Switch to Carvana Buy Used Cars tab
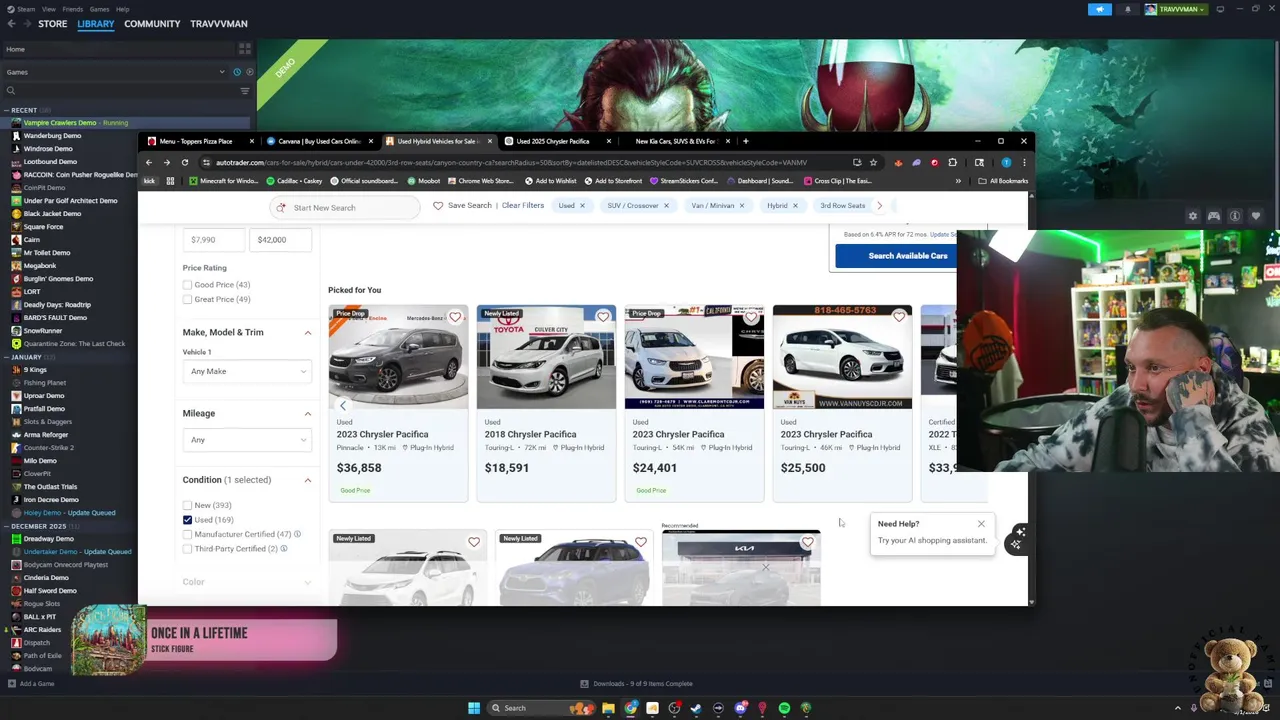 point(319,141)
